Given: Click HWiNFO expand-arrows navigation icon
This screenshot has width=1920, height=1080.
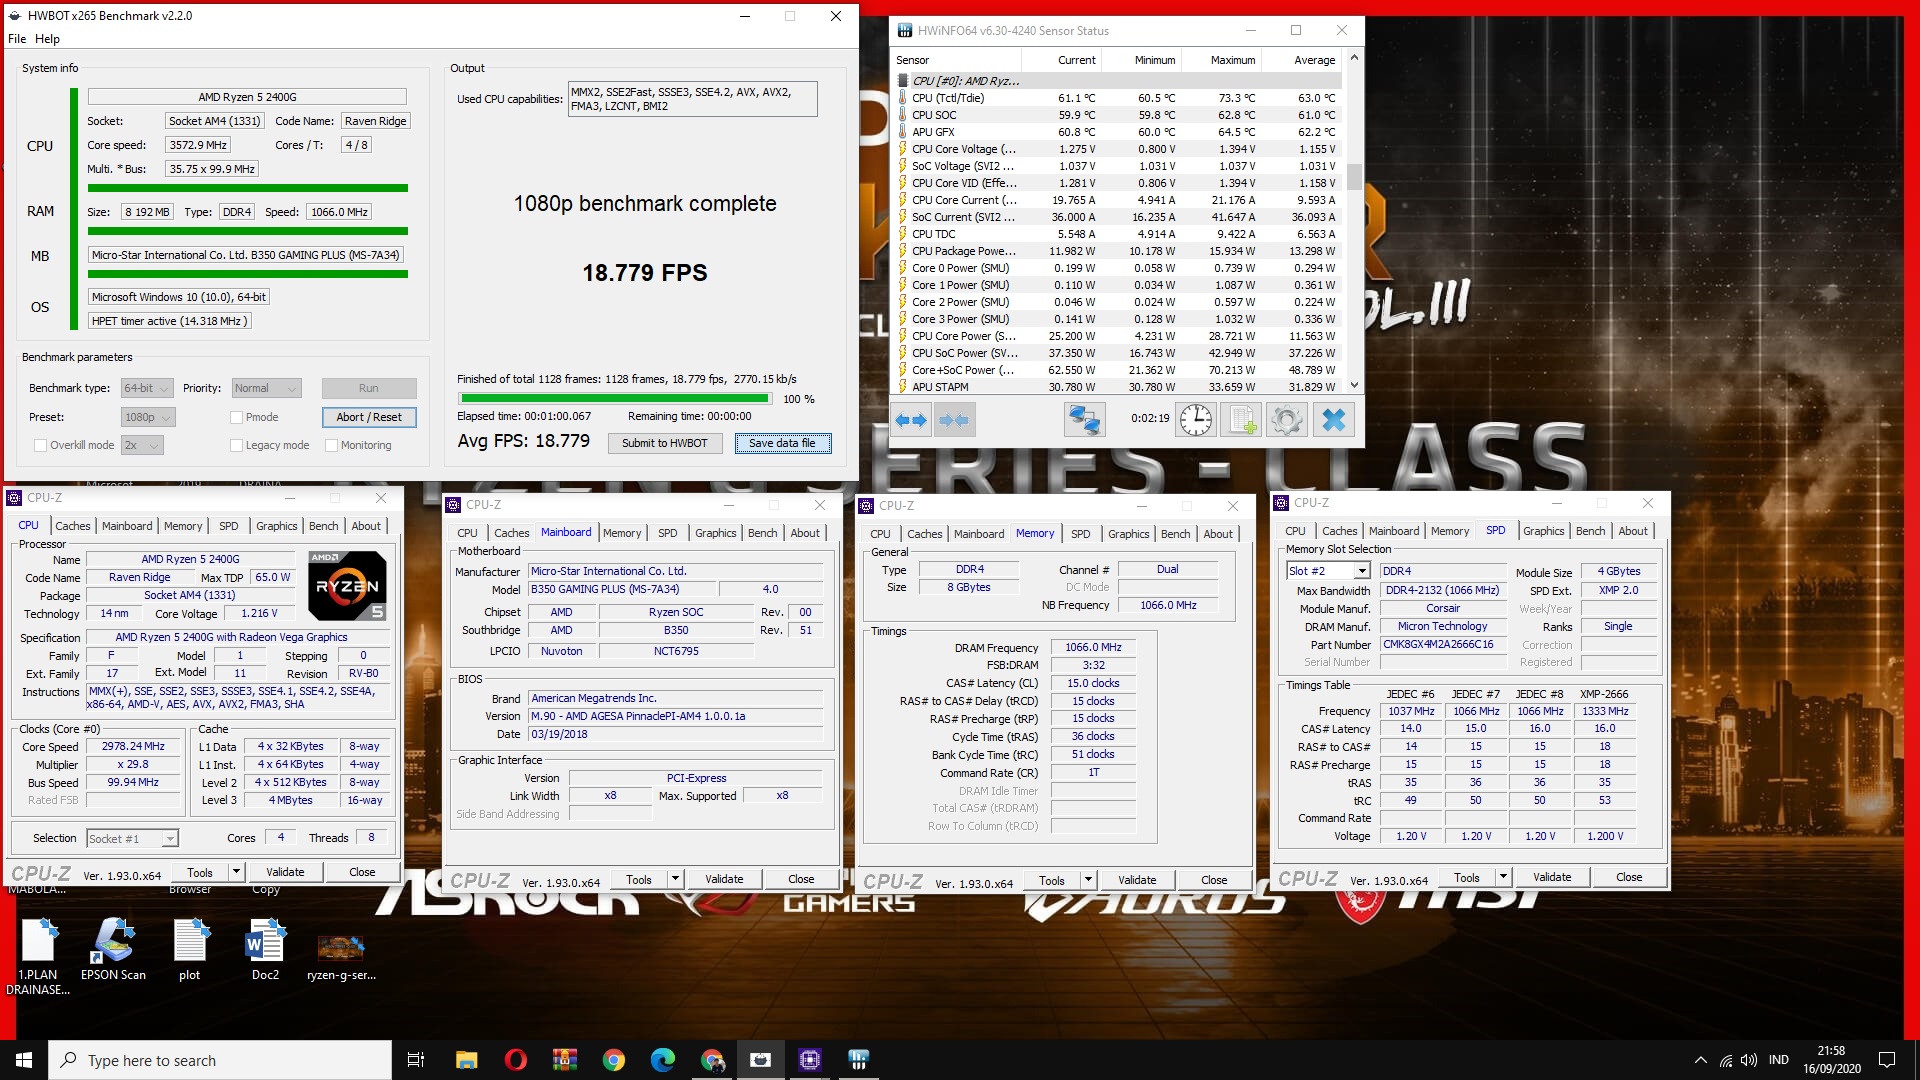Looking at the screenshot, I should [911, 420].
